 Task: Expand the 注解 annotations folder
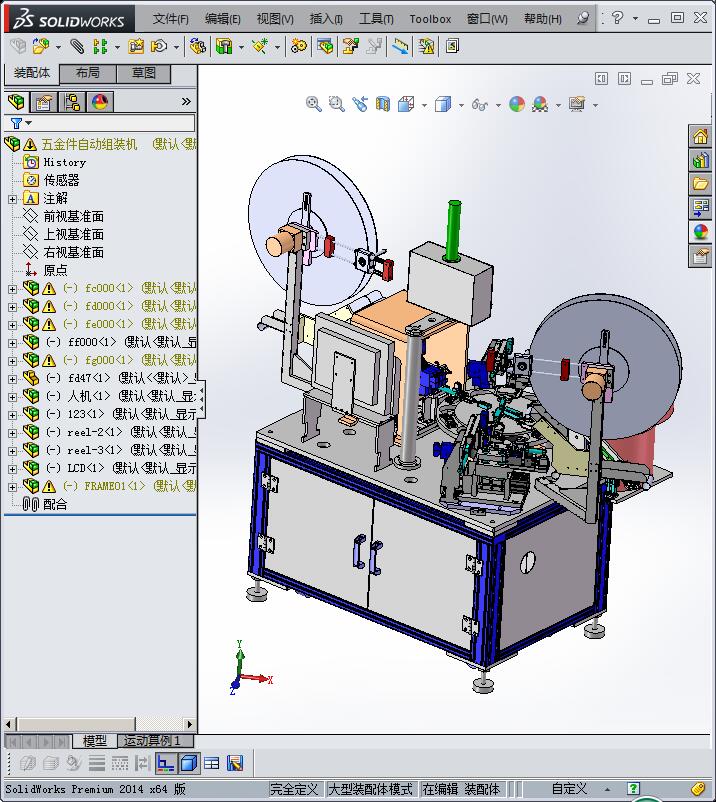pyautogui.click(x=12, y=199)
